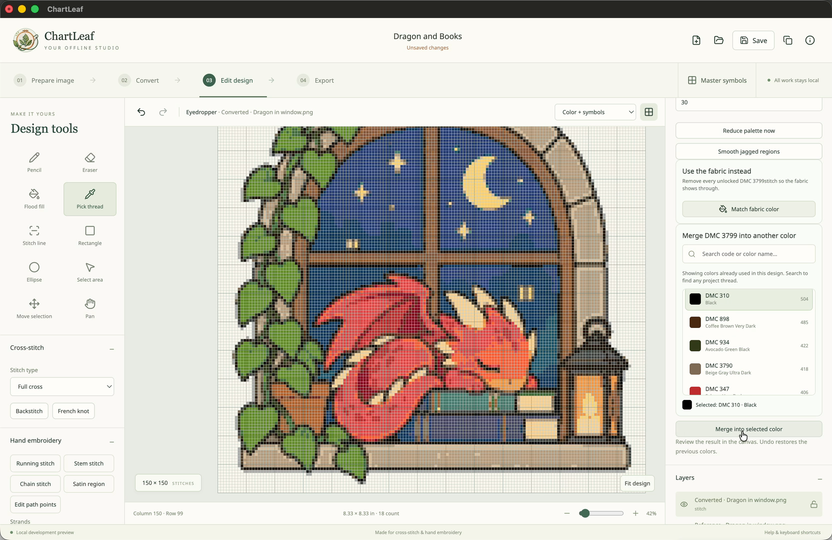
Task: Click the 42% zoom value
Action: click(651, 513)
